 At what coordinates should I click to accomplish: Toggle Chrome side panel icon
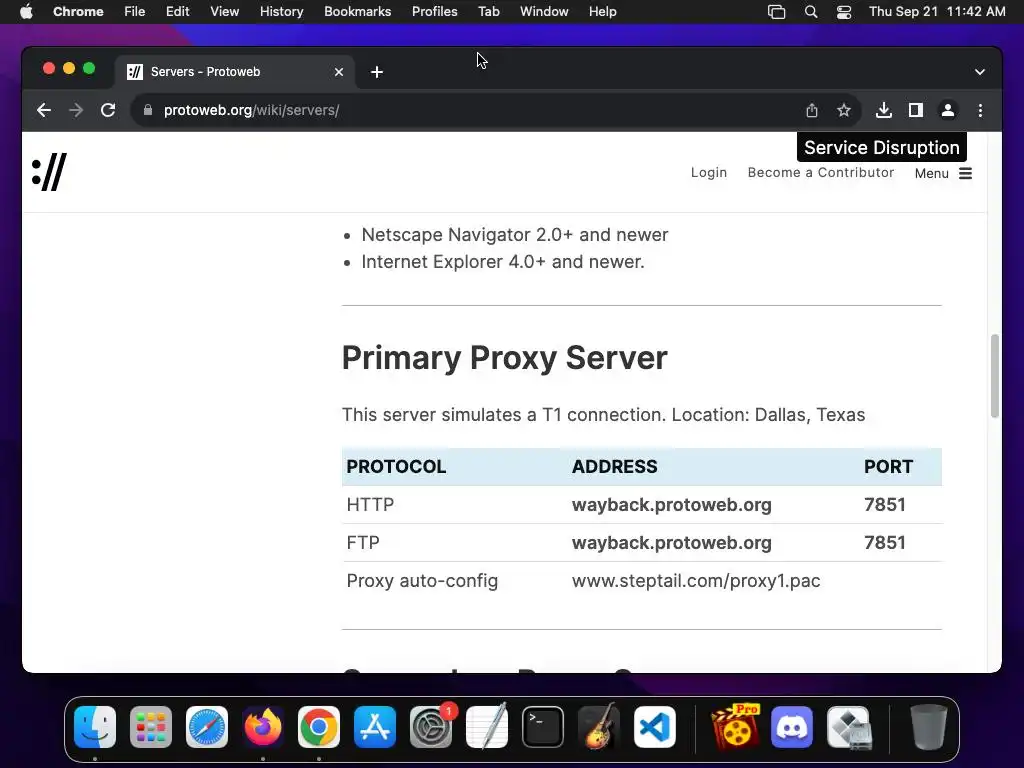916,110
